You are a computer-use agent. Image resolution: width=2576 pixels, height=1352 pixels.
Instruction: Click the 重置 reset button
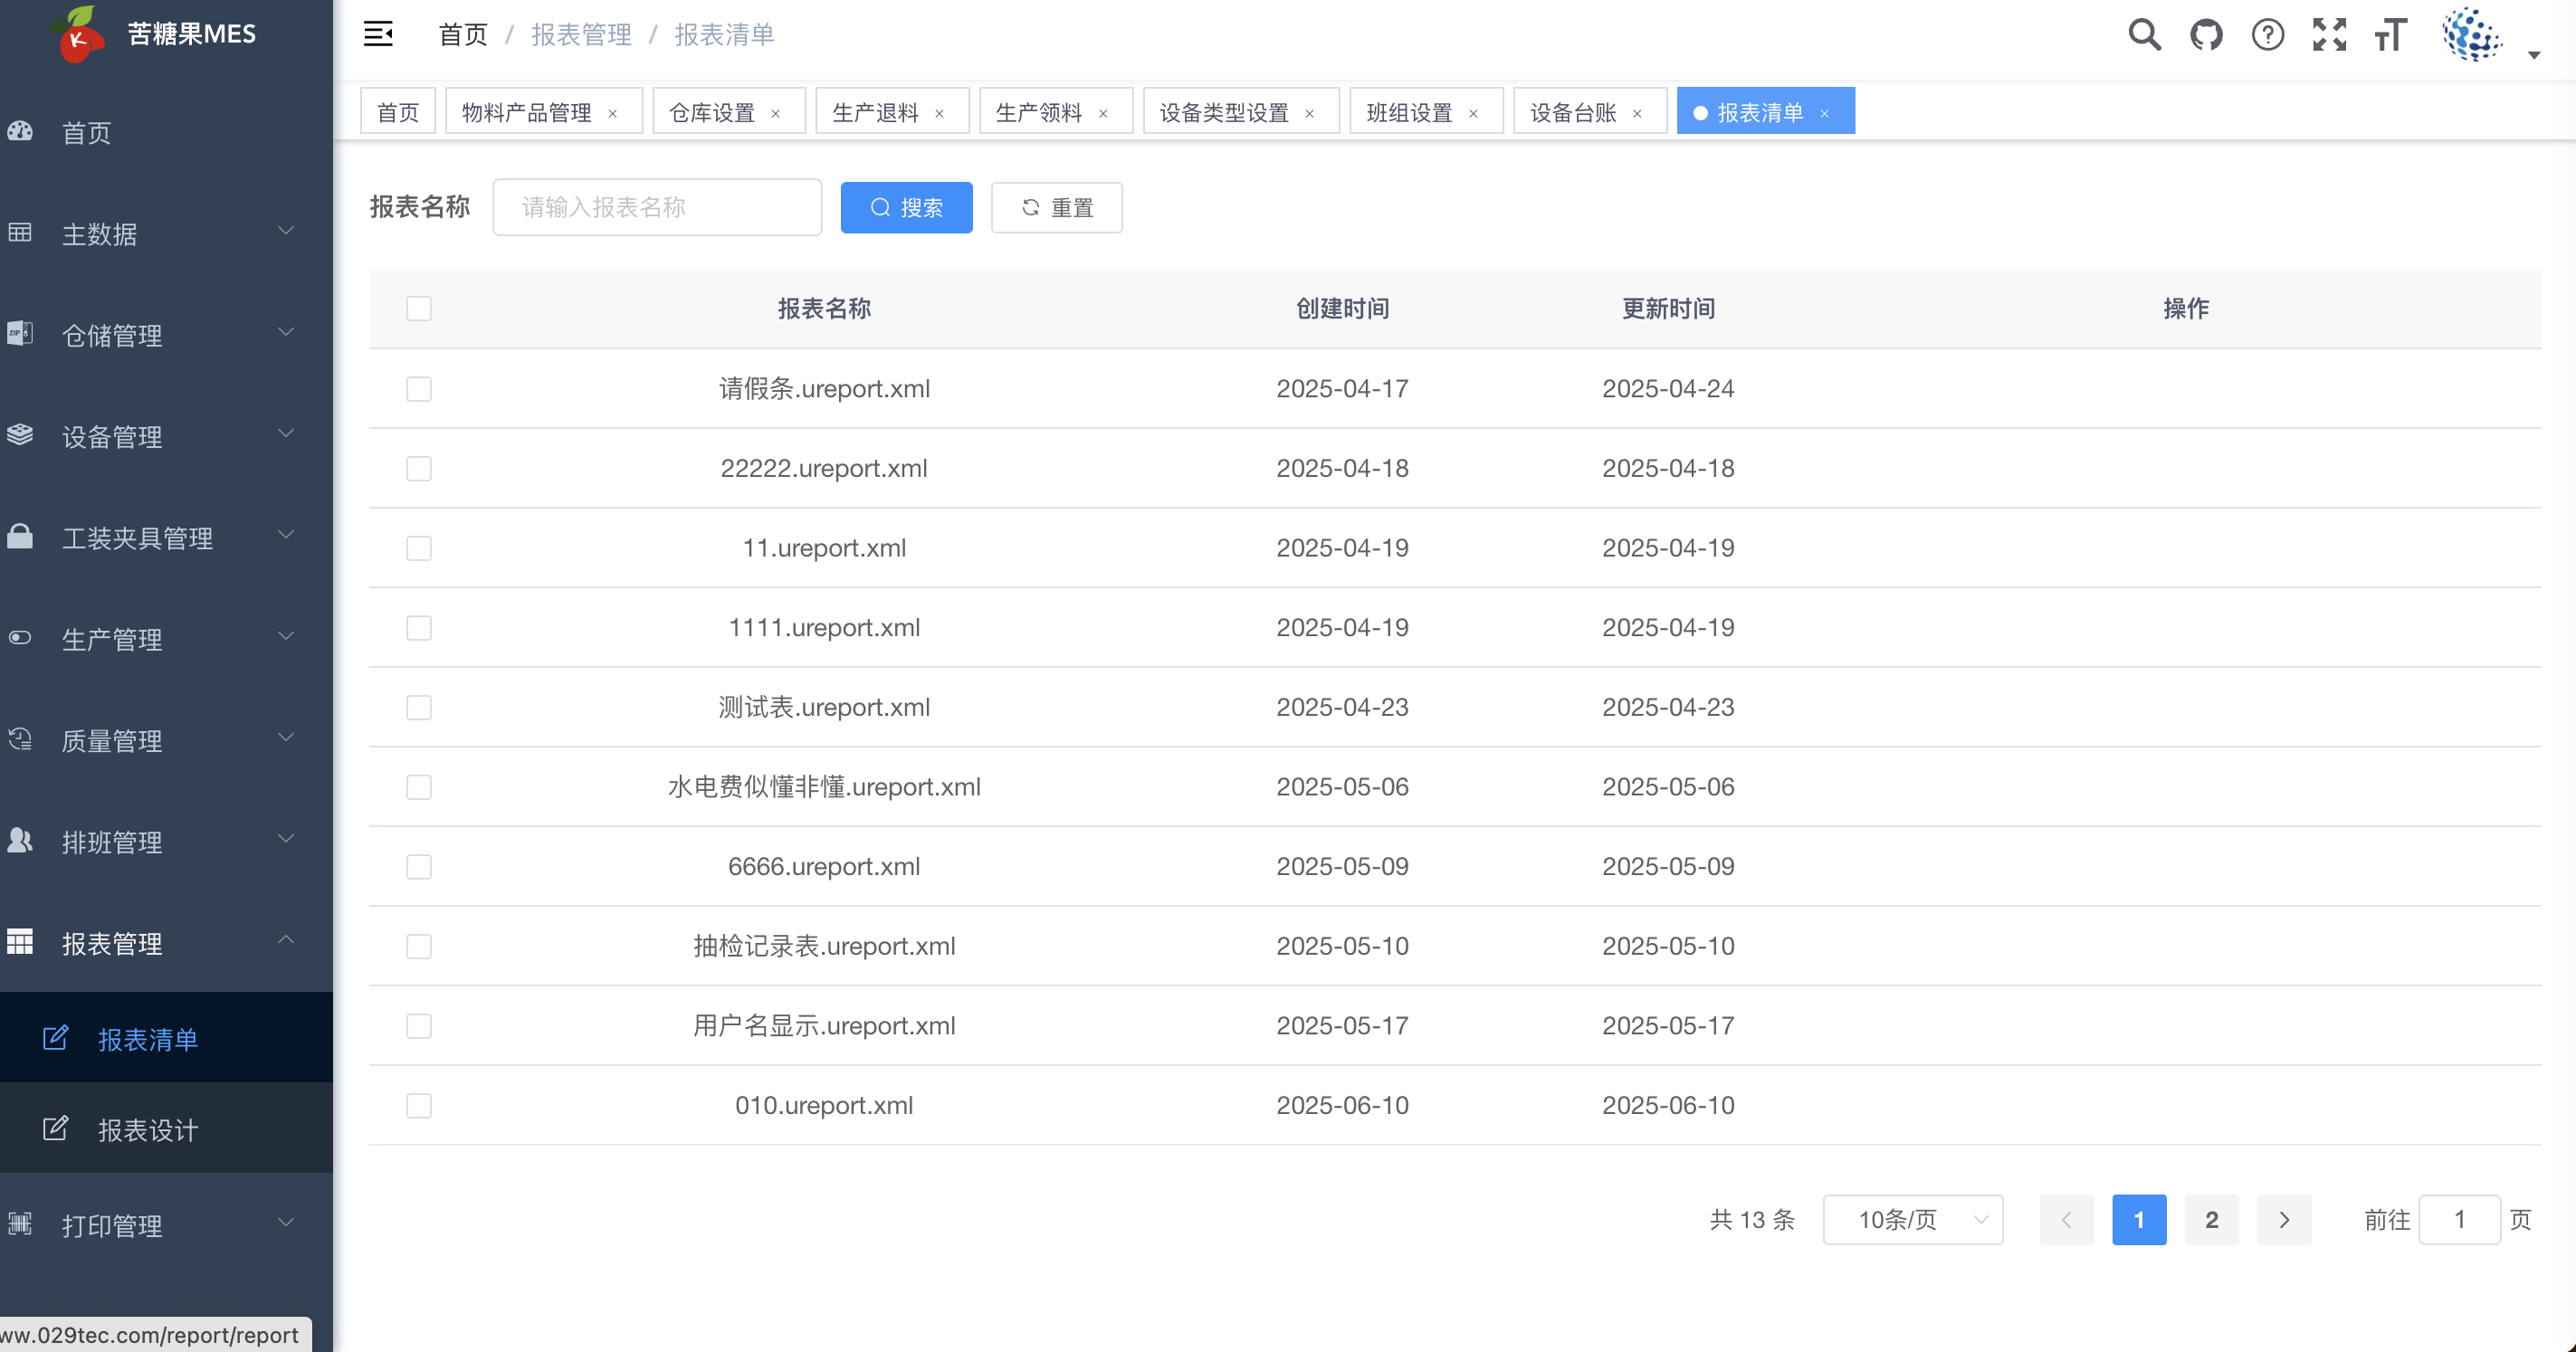click(x=1056, y=207)
